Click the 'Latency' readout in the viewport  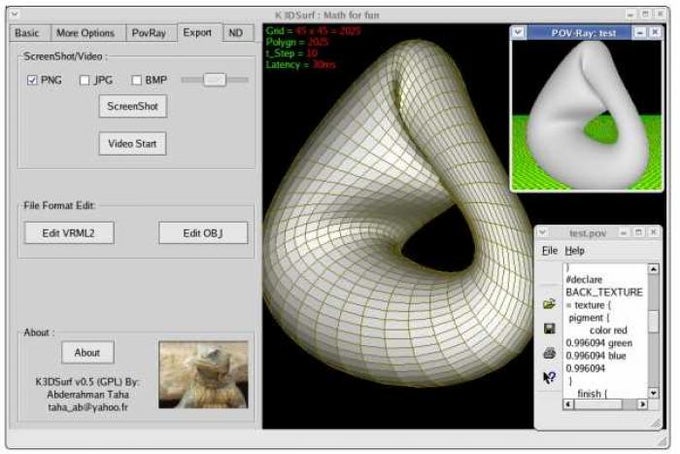tap(301, 65)
